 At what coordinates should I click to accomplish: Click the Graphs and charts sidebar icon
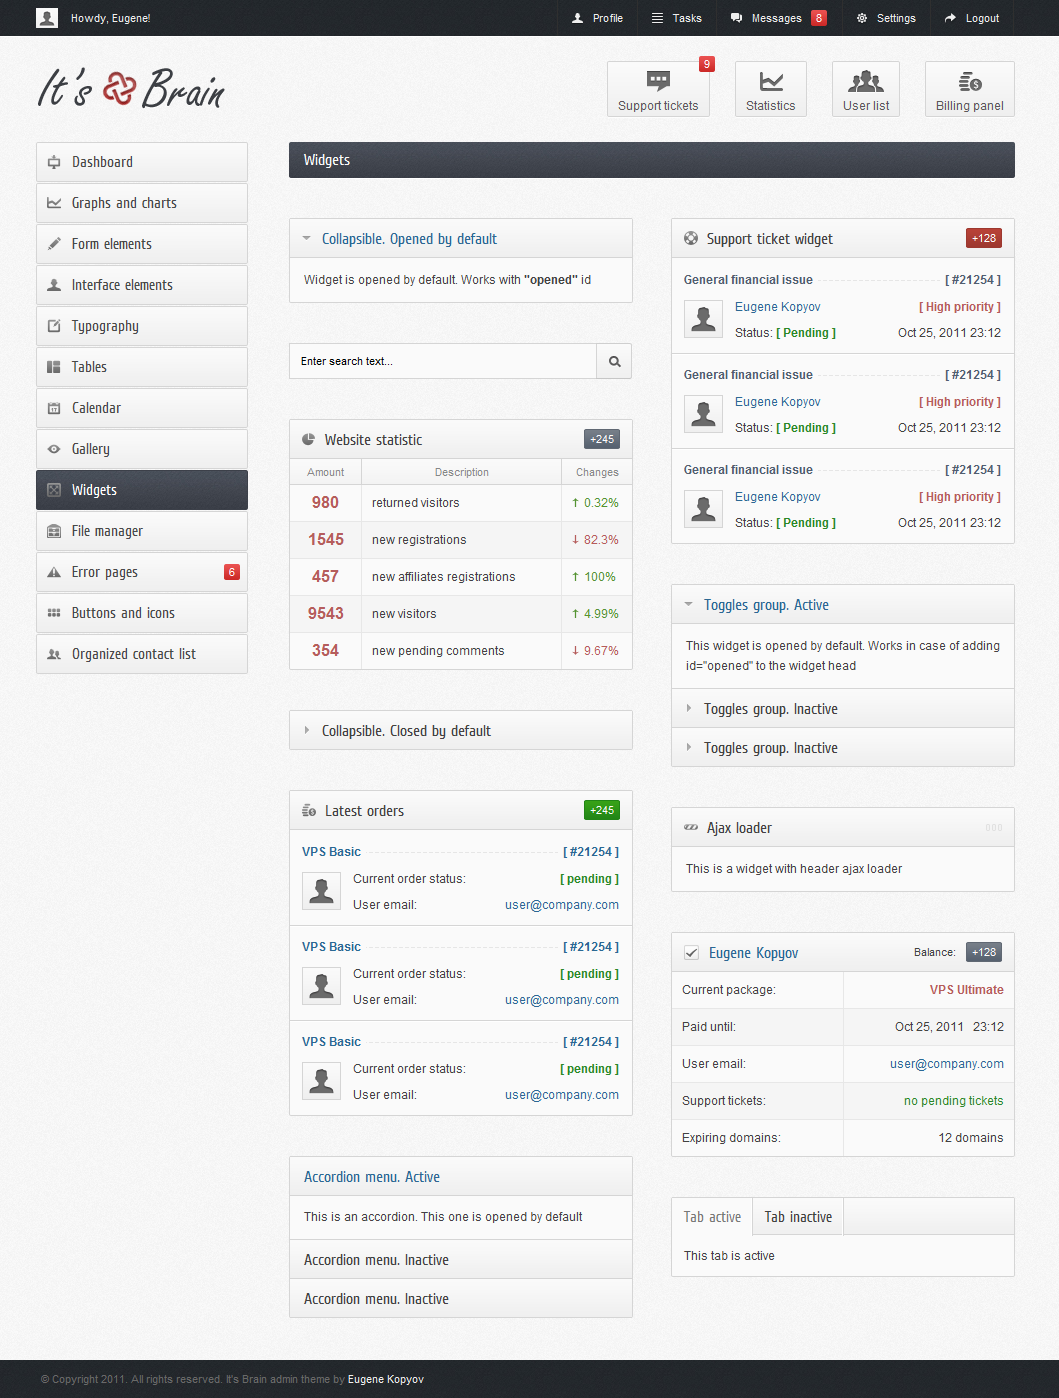point(54,203)
